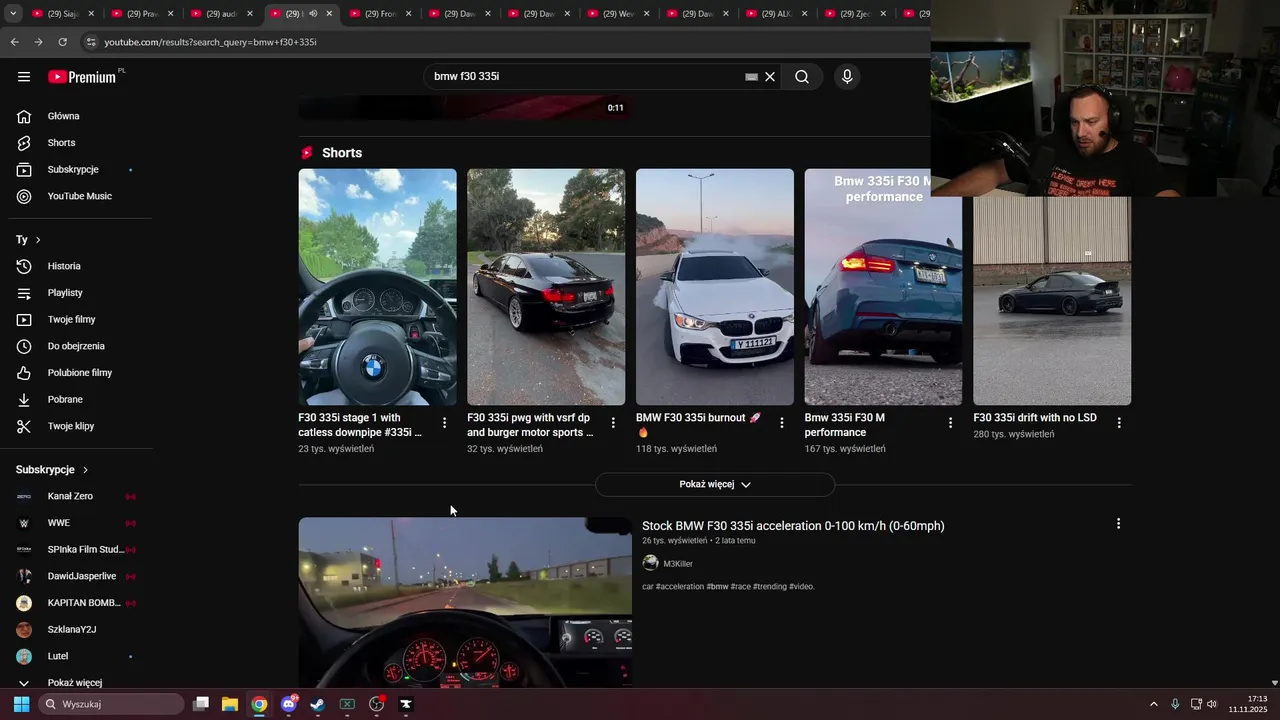
Task: Click the Wyszukaj taskbar search box
Action: coord(111,704)
